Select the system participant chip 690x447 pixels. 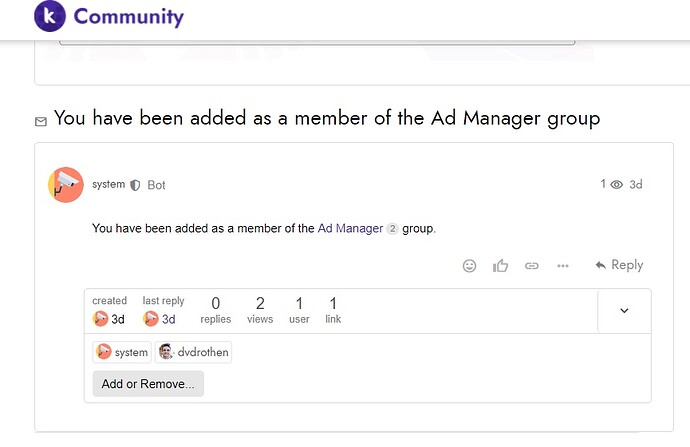(122, 352)
